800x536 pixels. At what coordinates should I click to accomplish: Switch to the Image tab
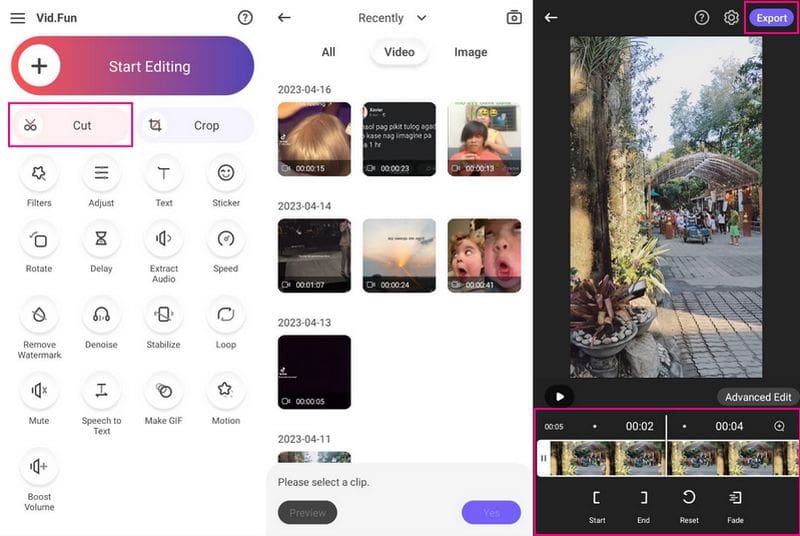[470, 52]
